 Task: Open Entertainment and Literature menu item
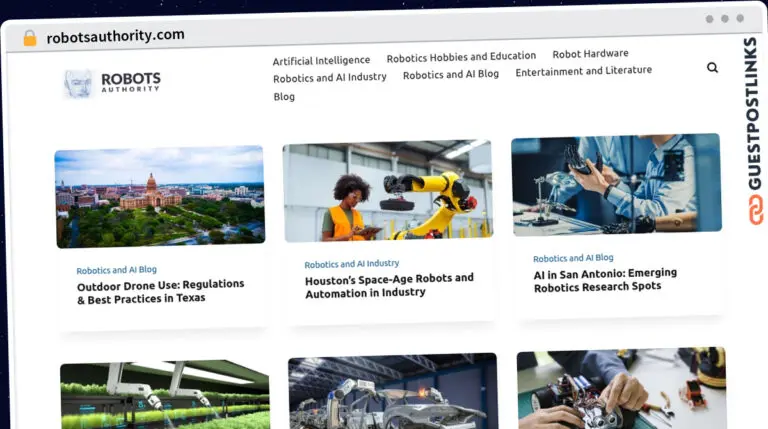[x=583, y=71]
